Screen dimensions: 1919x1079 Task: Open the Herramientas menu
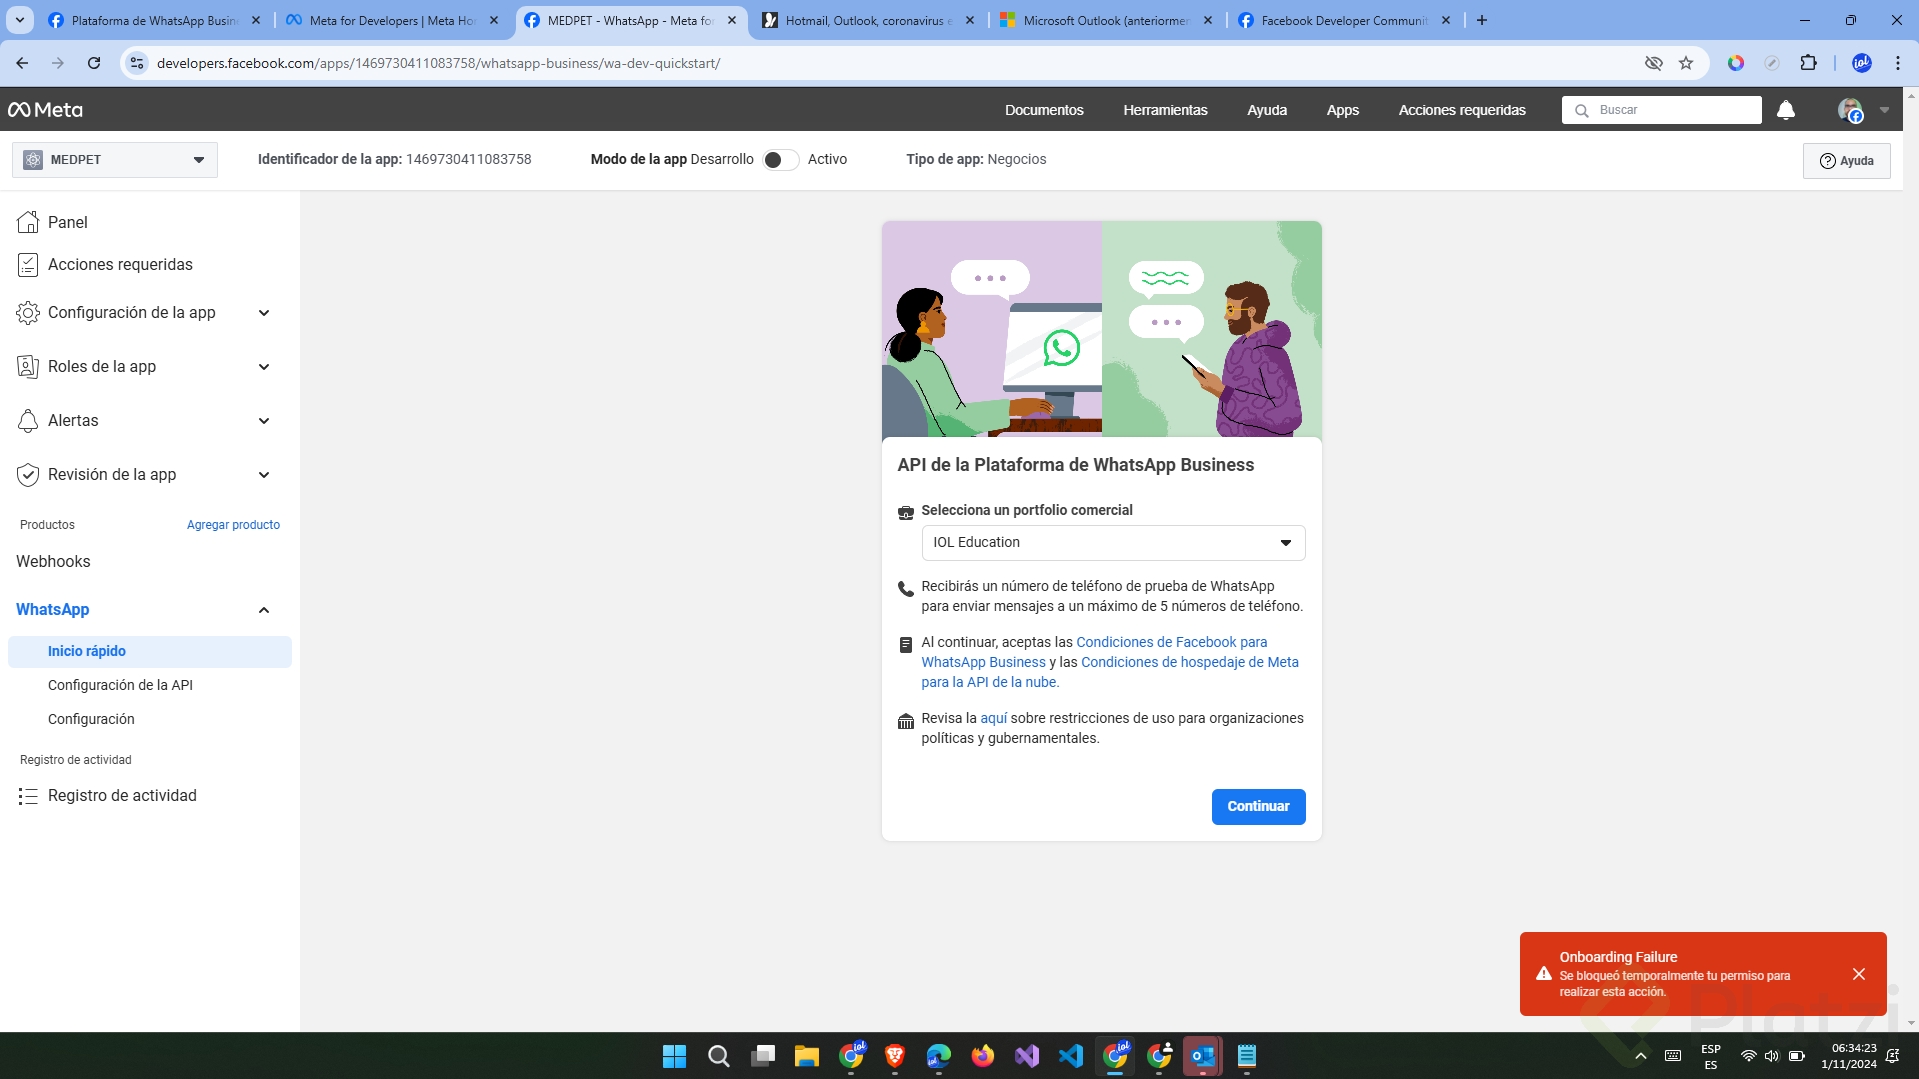tap(1165, 110)
